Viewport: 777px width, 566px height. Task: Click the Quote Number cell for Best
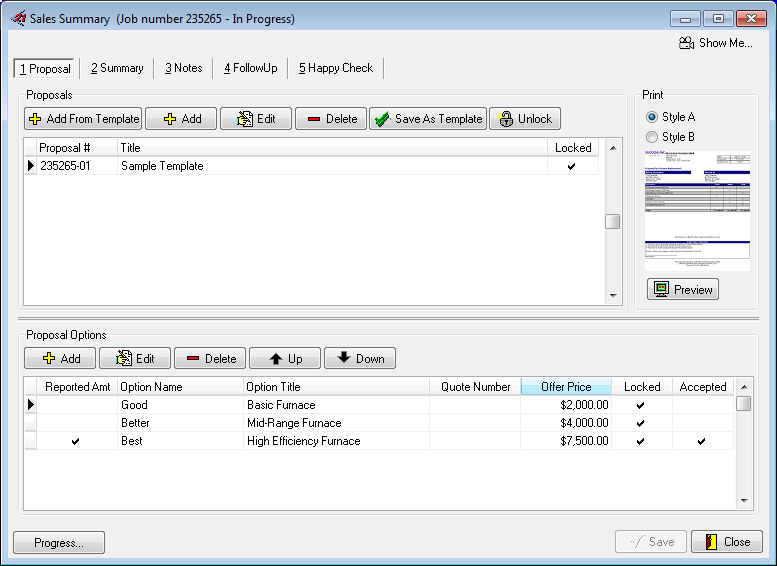(475, 441)
